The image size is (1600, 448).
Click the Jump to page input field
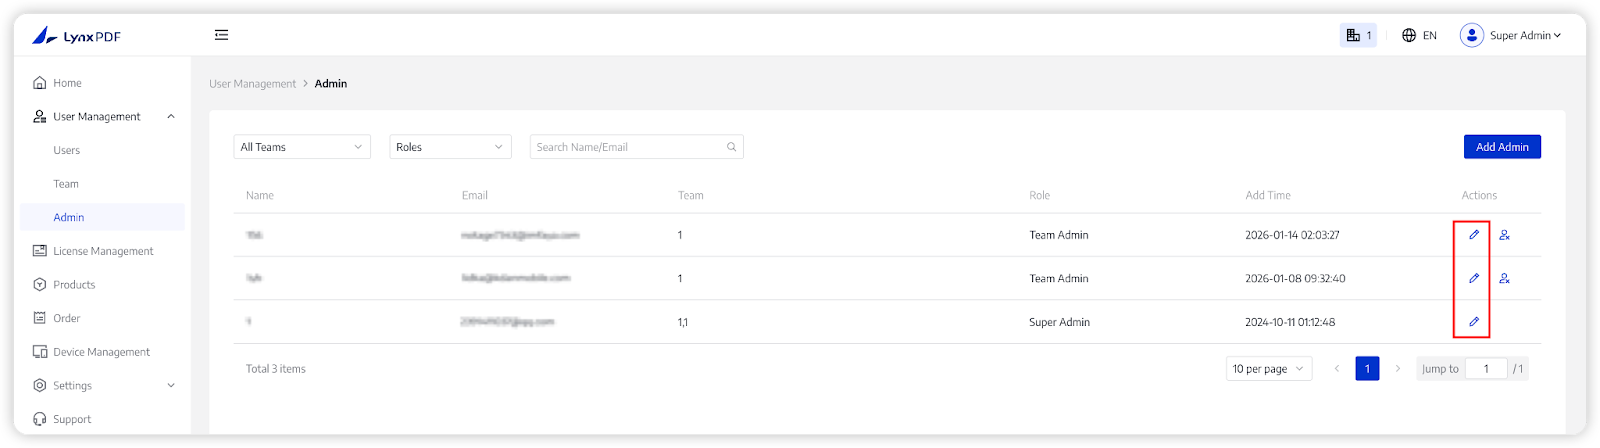[1486, 369]
